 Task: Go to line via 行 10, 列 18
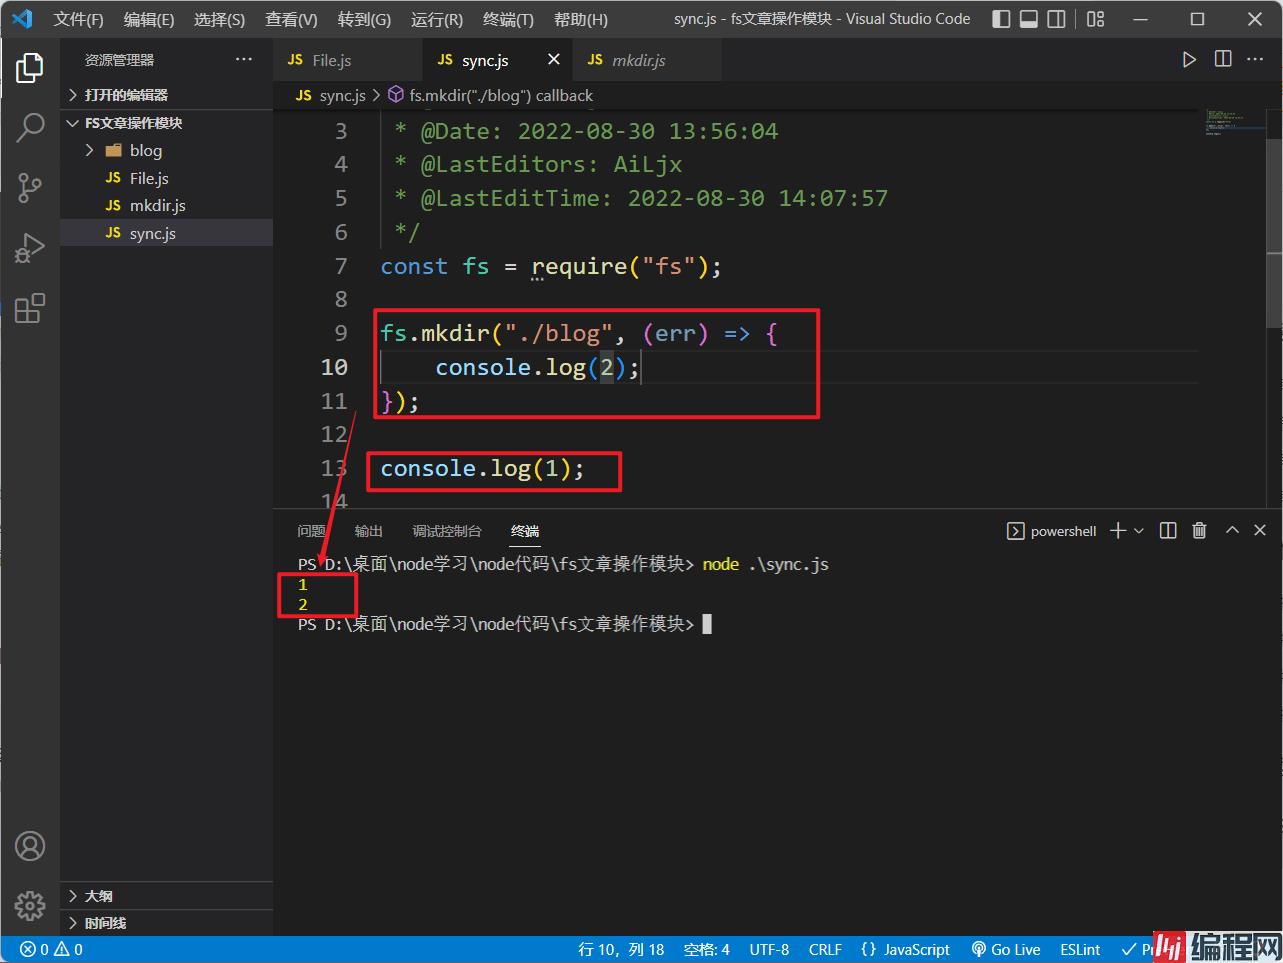(x=621, y=950)
